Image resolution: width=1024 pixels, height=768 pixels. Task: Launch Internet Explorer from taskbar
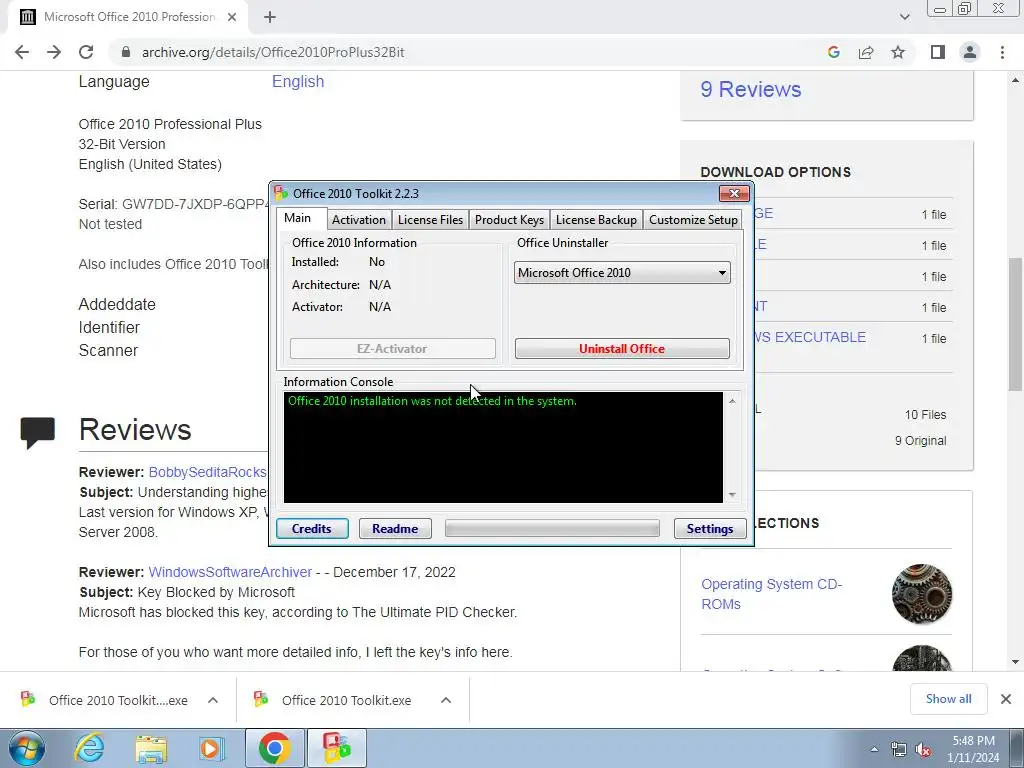pos(89,748)
